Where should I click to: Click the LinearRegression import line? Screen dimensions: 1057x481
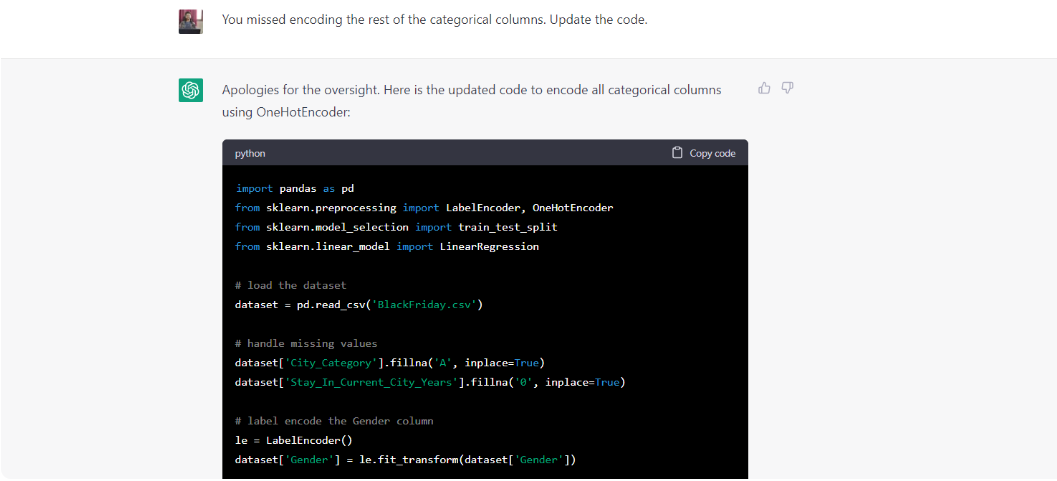click(x=387, y=247)
